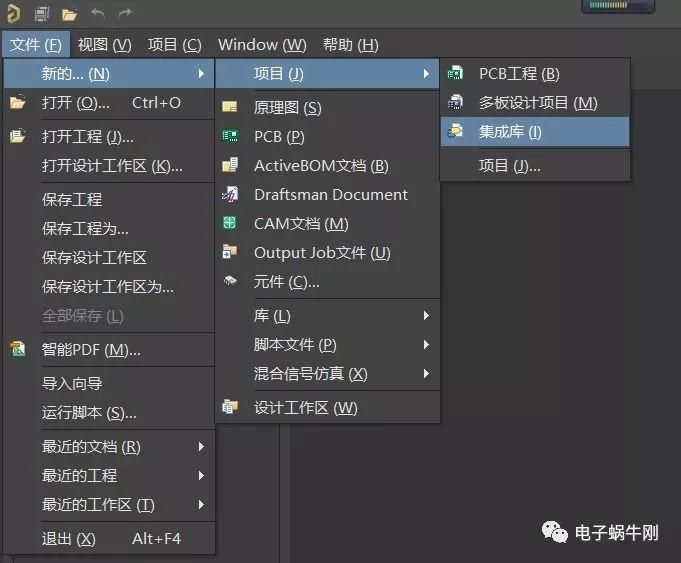The width and height of the screenshot is (681, 563).
Task: Click the 多板设计项目 (M) icon
Action: click(455, 102)
